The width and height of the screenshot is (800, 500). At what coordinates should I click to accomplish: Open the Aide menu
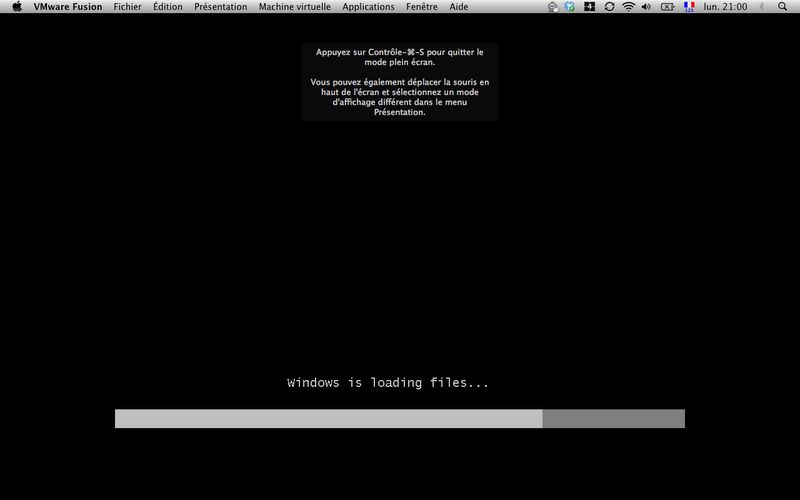click(x=459, y=7)
